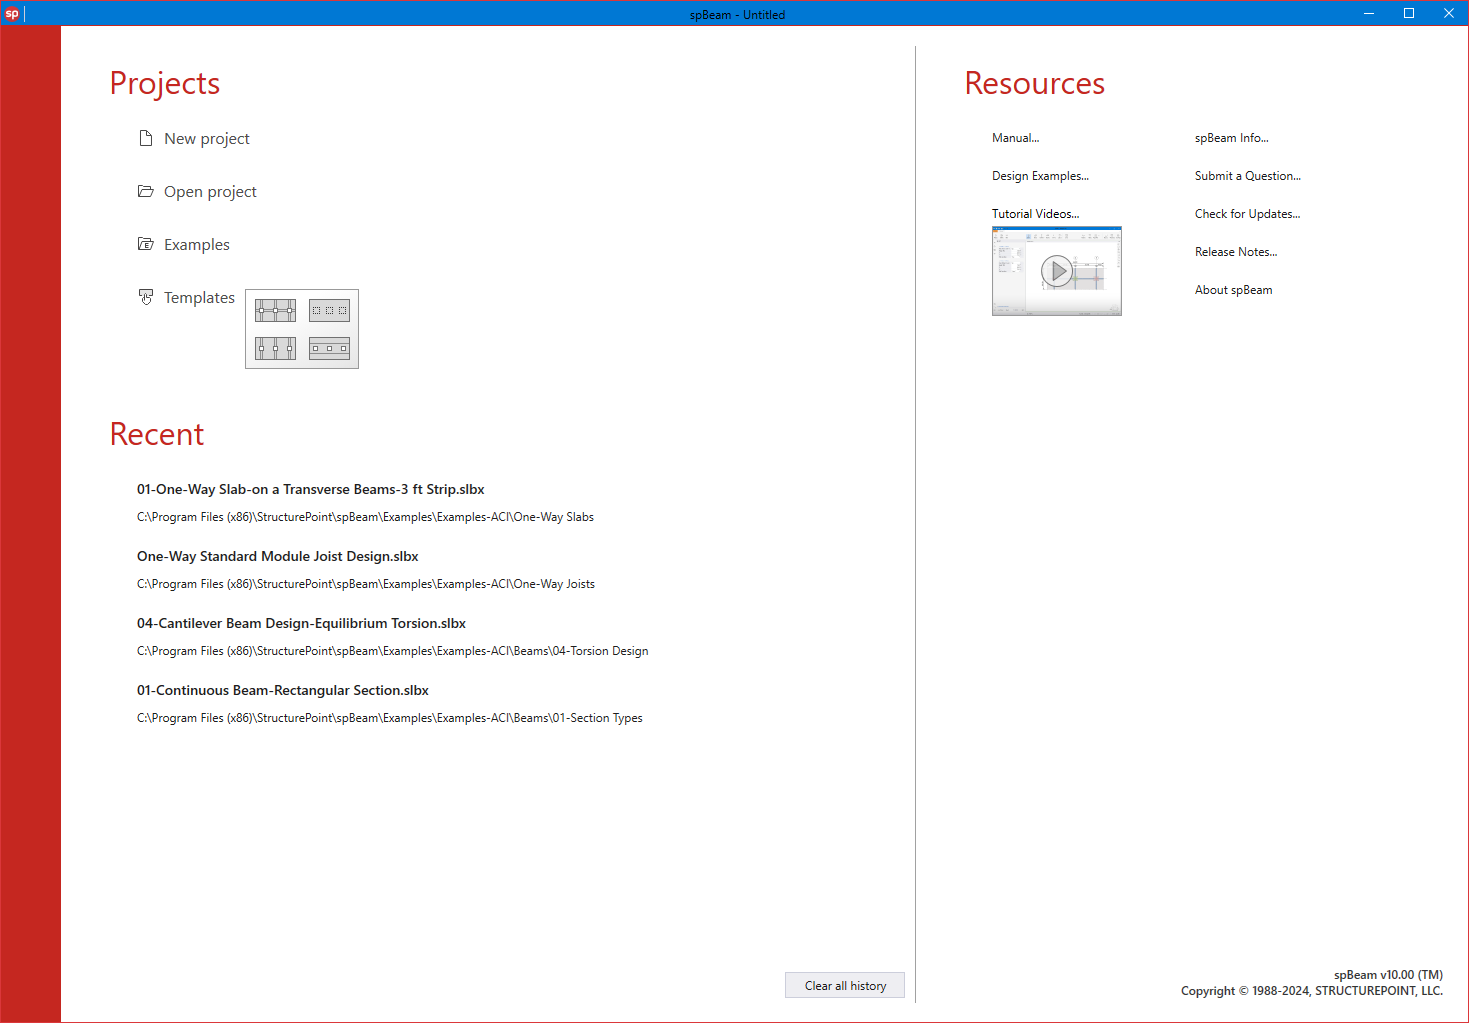1469x1023 pixels.
Task: Open recent 04-Cantilever Beam Design-Equilibrium Torsion.slbx
Action: tap(301, 623)
